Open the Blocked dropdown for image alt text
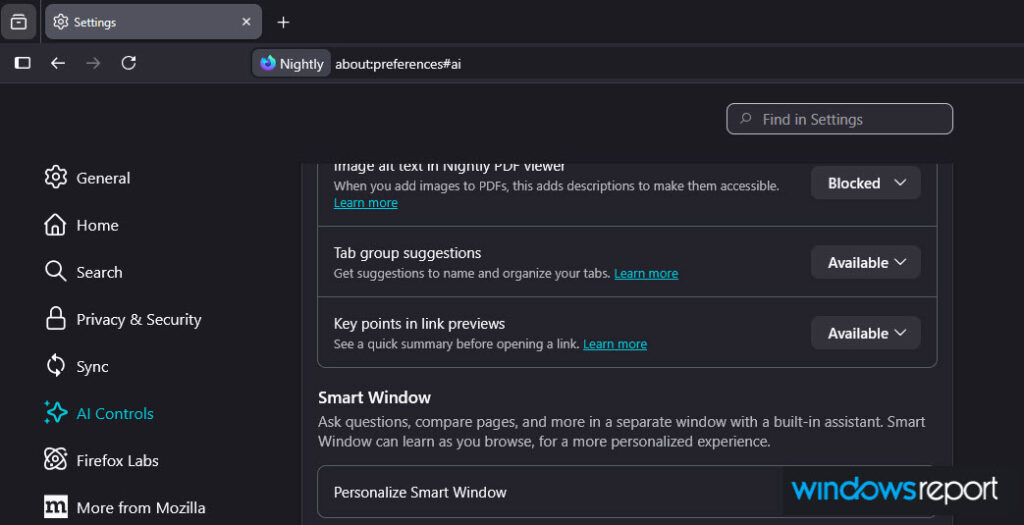This screenshot has width=1024, height=525. 866,183
